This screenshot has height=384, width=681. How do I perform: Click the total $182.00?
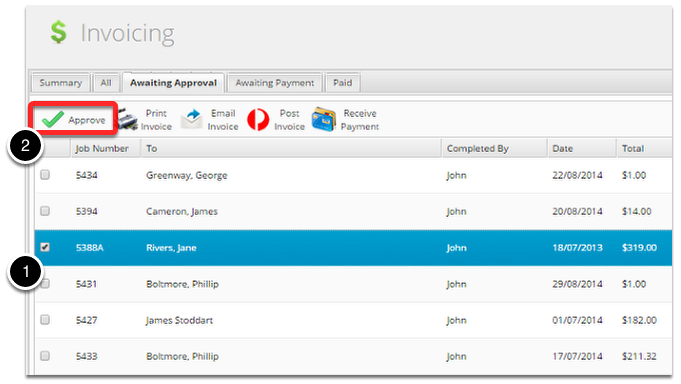(x=639, y=320)
